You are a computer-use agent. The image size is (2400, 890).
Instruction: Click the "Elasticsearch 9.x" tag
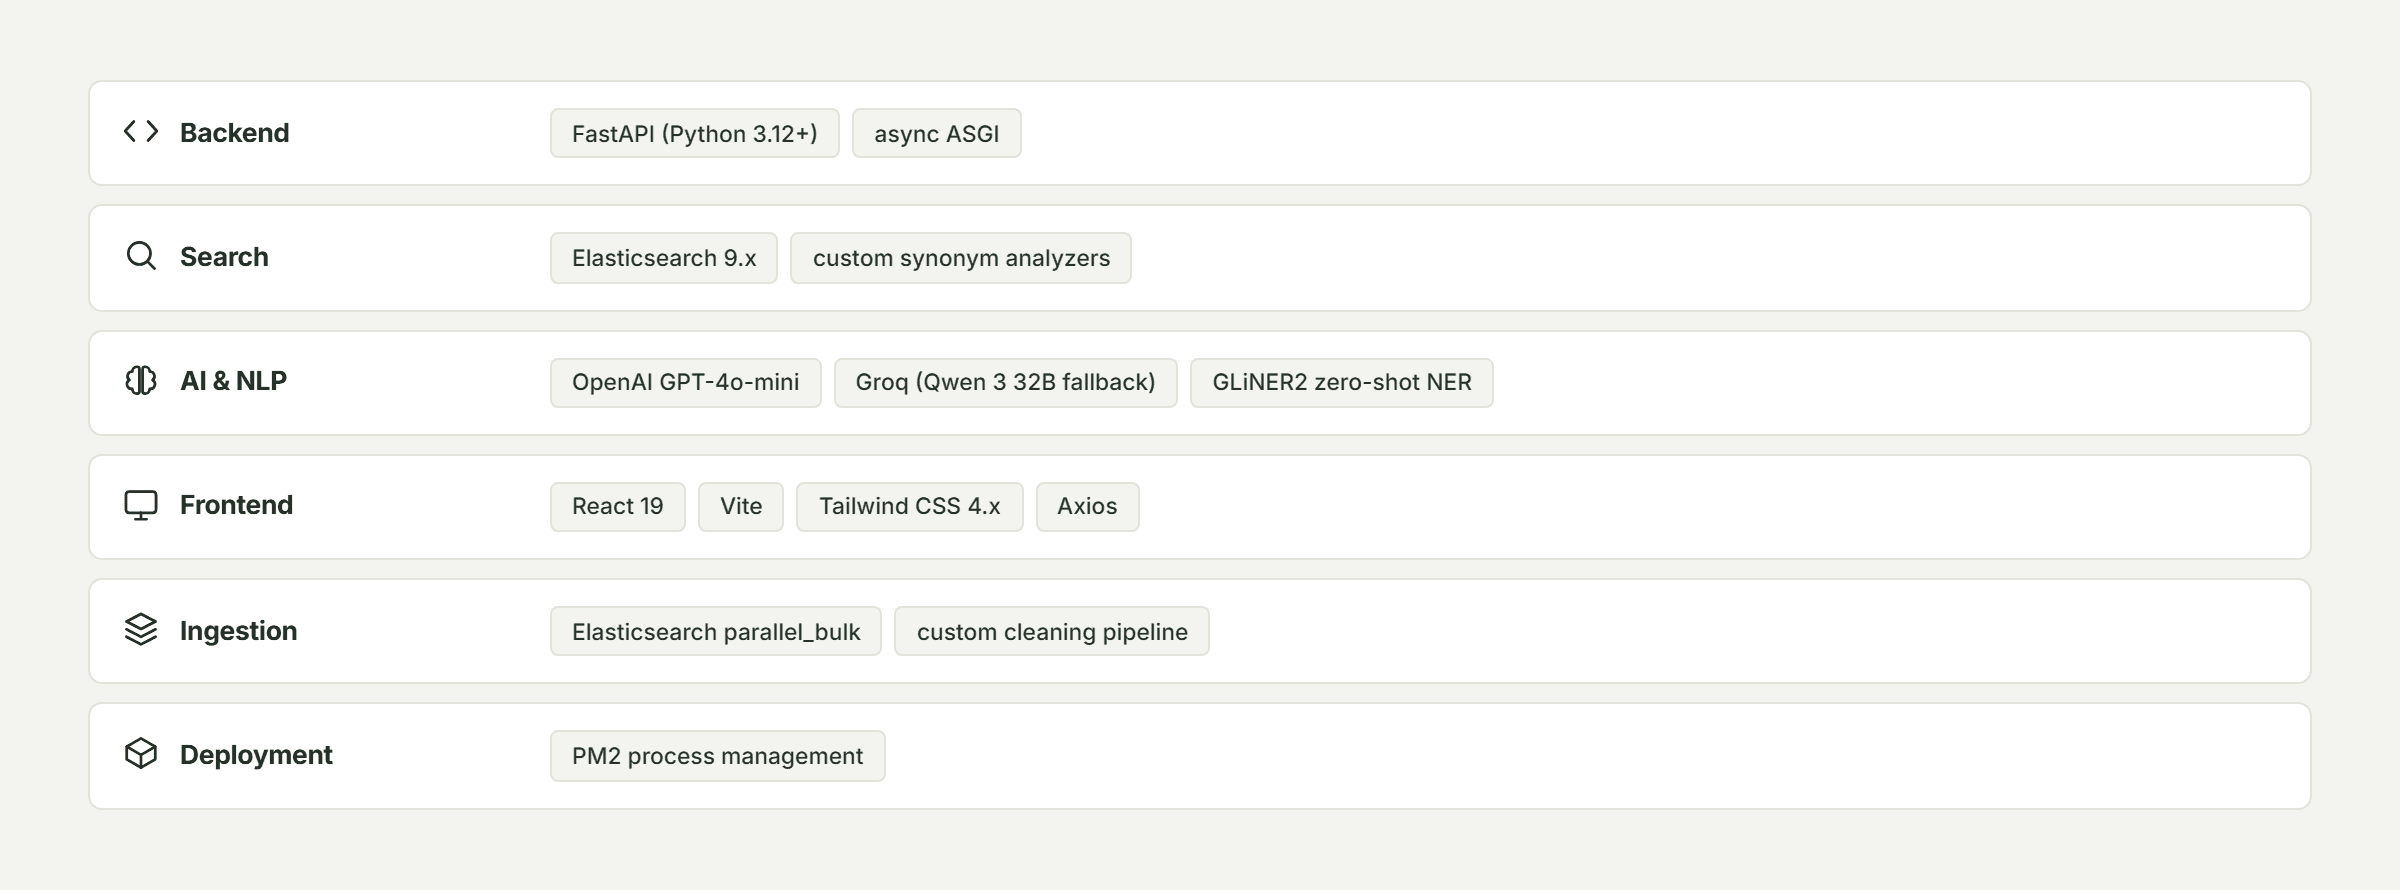coord(664,258)
